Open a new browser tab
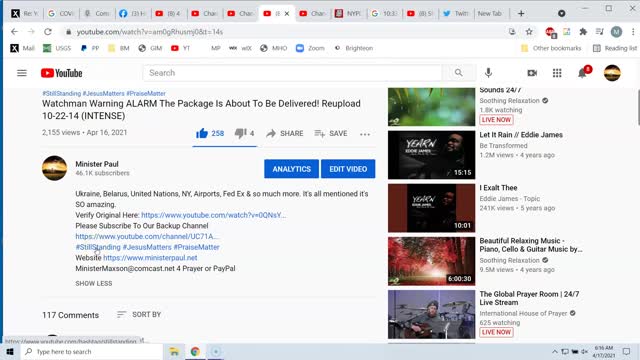The width and height of the screenshot is (640, 360). [x=521, y=13]
